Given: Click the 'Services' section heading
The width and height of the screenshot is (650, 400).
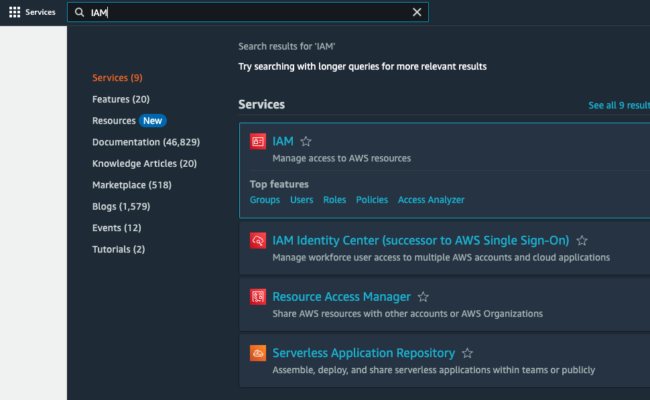Looking at the screenshot, I should coord(262,104).
